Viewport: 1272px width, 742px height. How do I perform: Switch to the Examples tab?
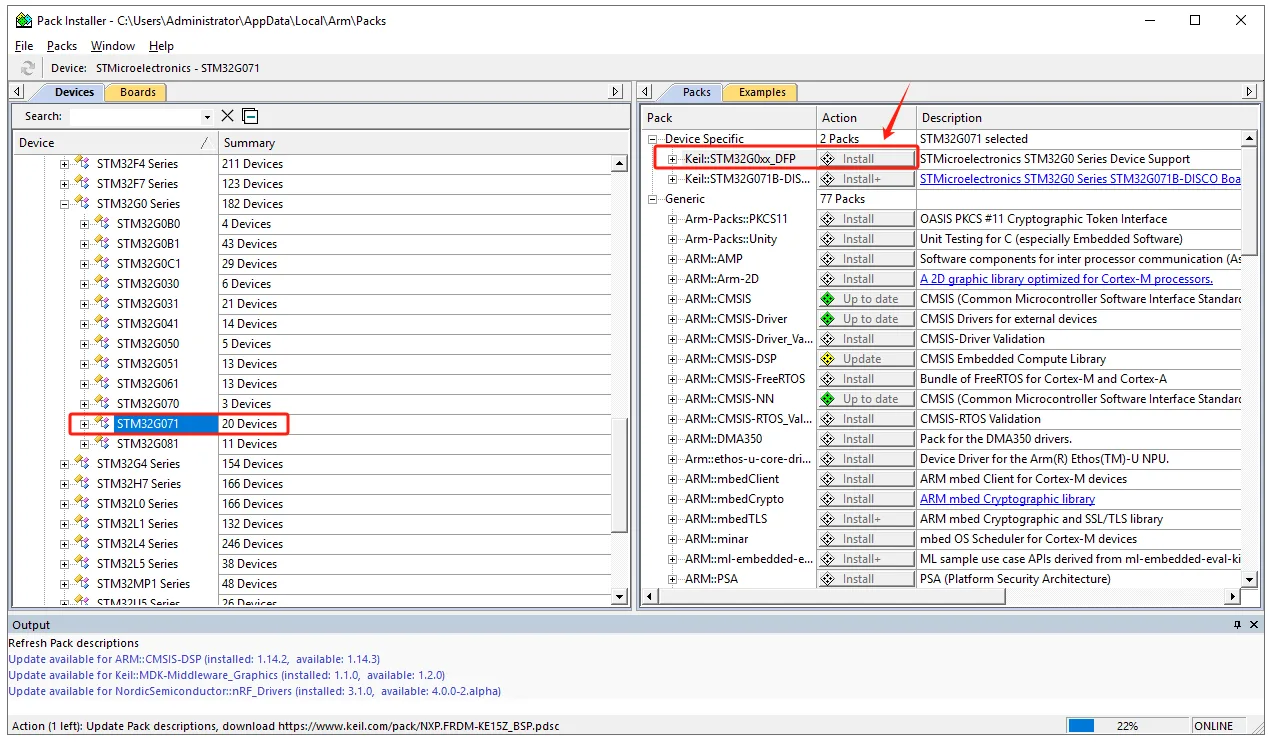point(762,92)
